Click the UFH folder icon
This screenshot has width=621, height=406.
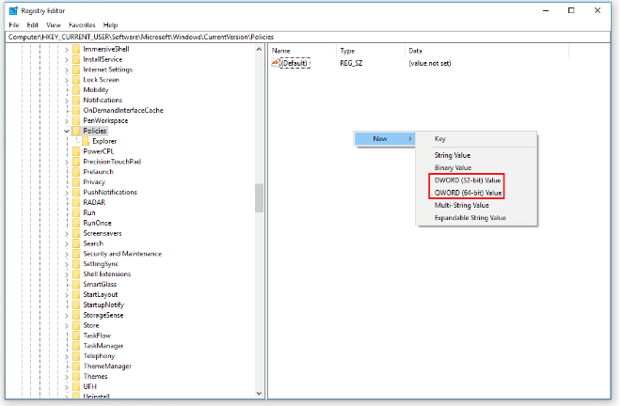pos(76,387)
